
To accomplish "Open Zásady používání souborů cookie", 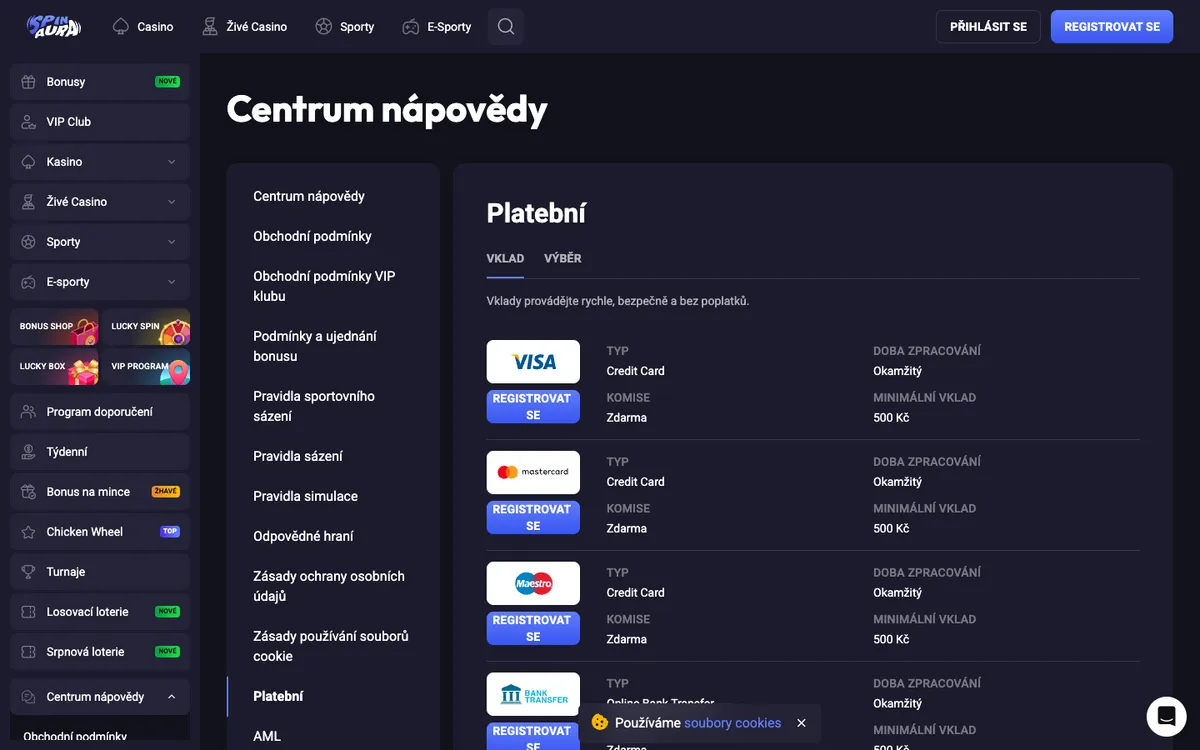I will [x=331, y=646].
